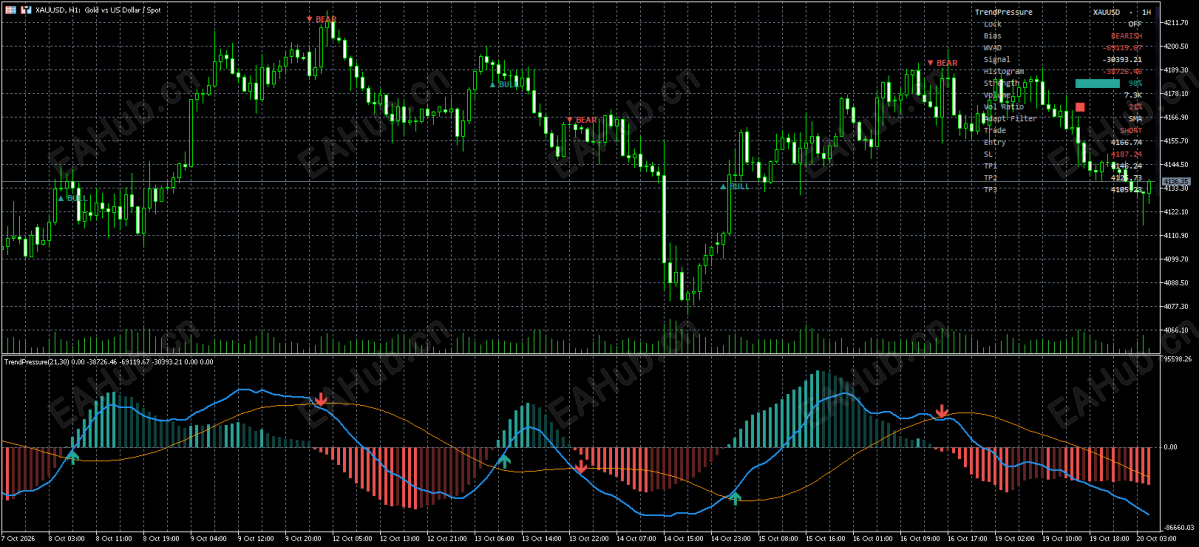
Task: Toggle the Lock OFF value
Action: 1135,24
